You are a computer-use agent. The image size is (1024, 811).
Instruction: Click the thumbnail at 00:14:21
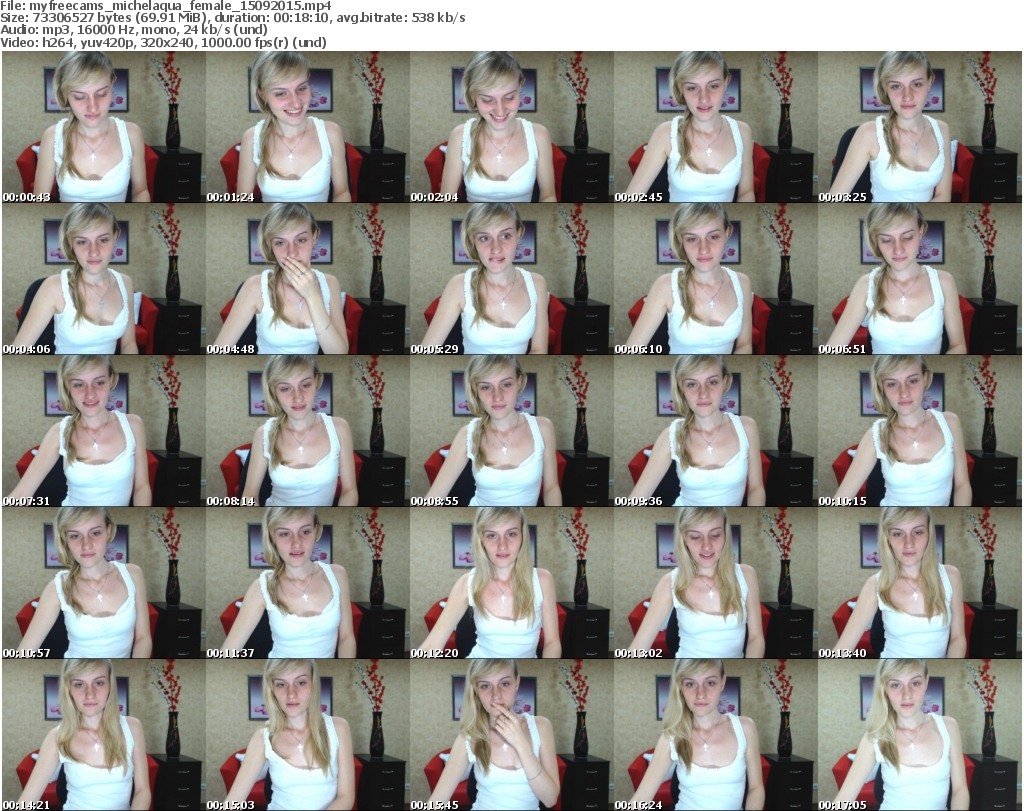[104, 735]
